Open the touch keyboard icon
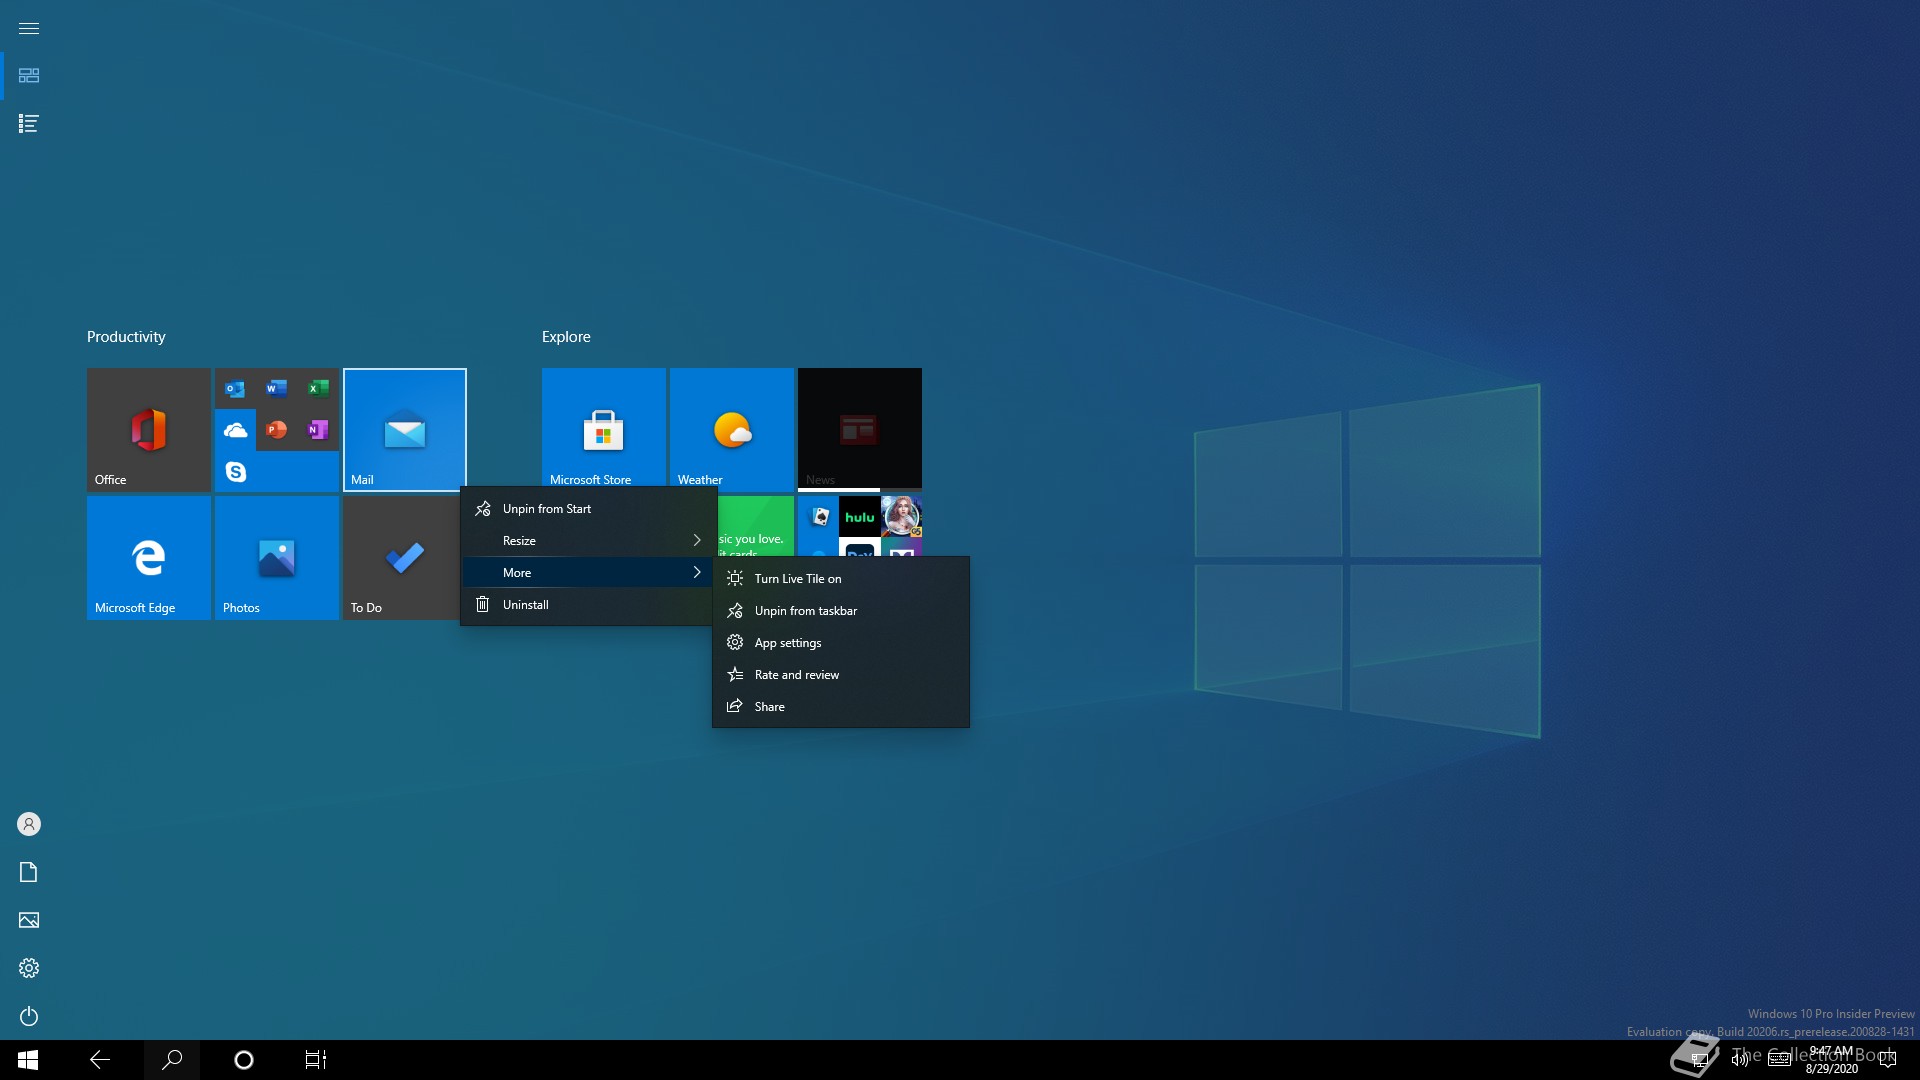Image resolution: width=1920 pixels, height=1080 pixels. click(x=1780, y=1060)
